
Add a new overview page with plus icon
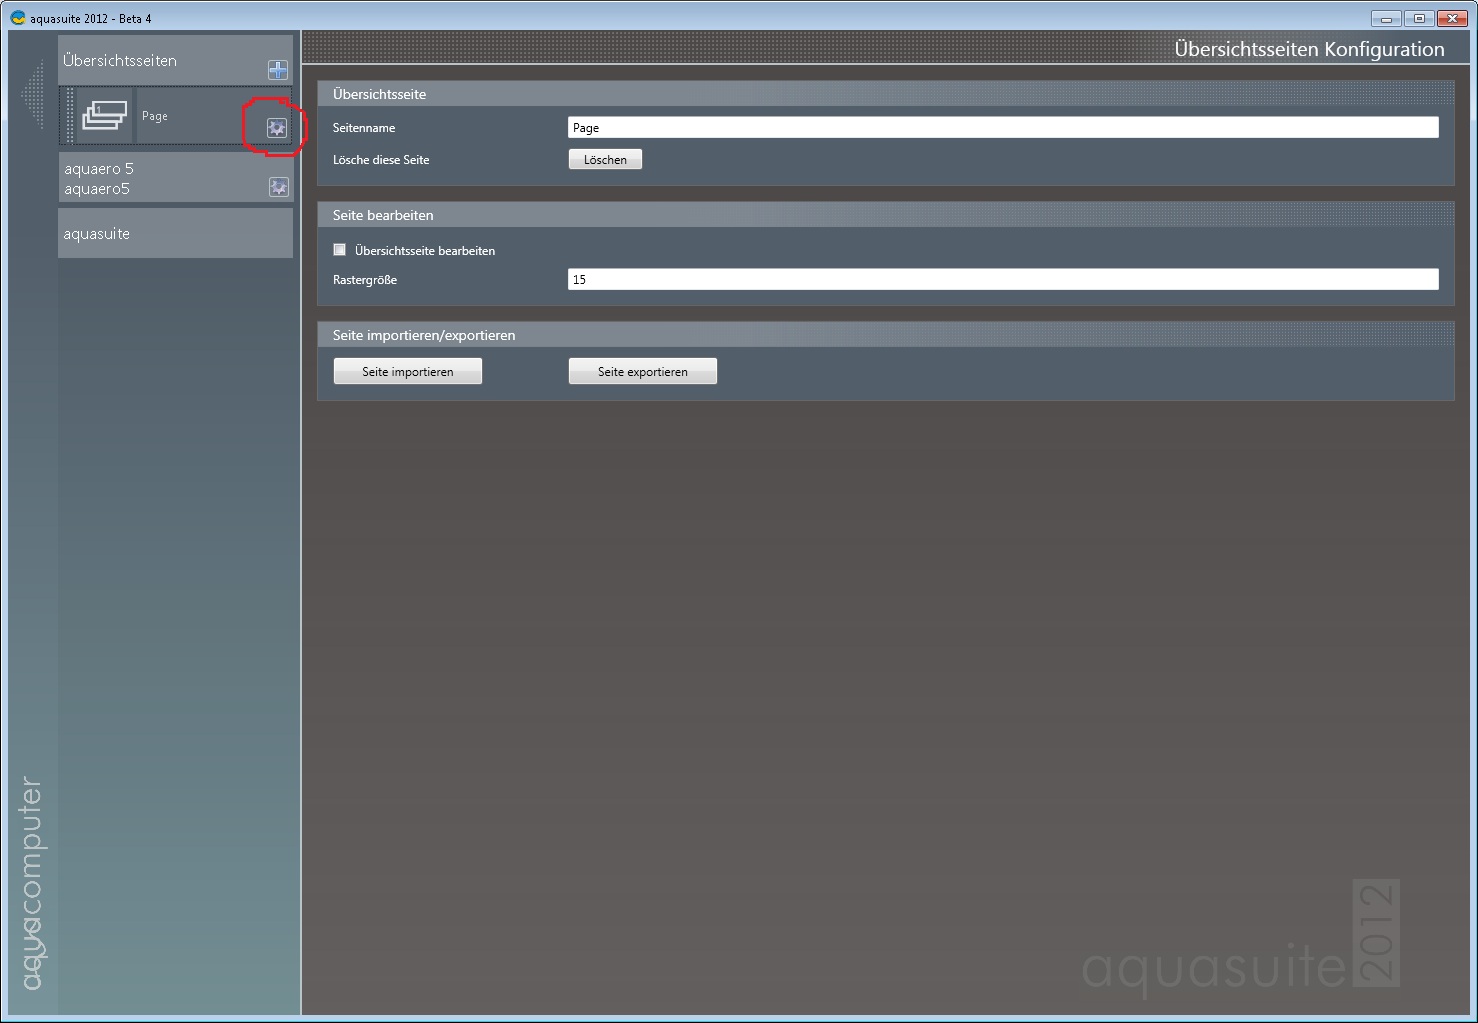tap(278, 70)
